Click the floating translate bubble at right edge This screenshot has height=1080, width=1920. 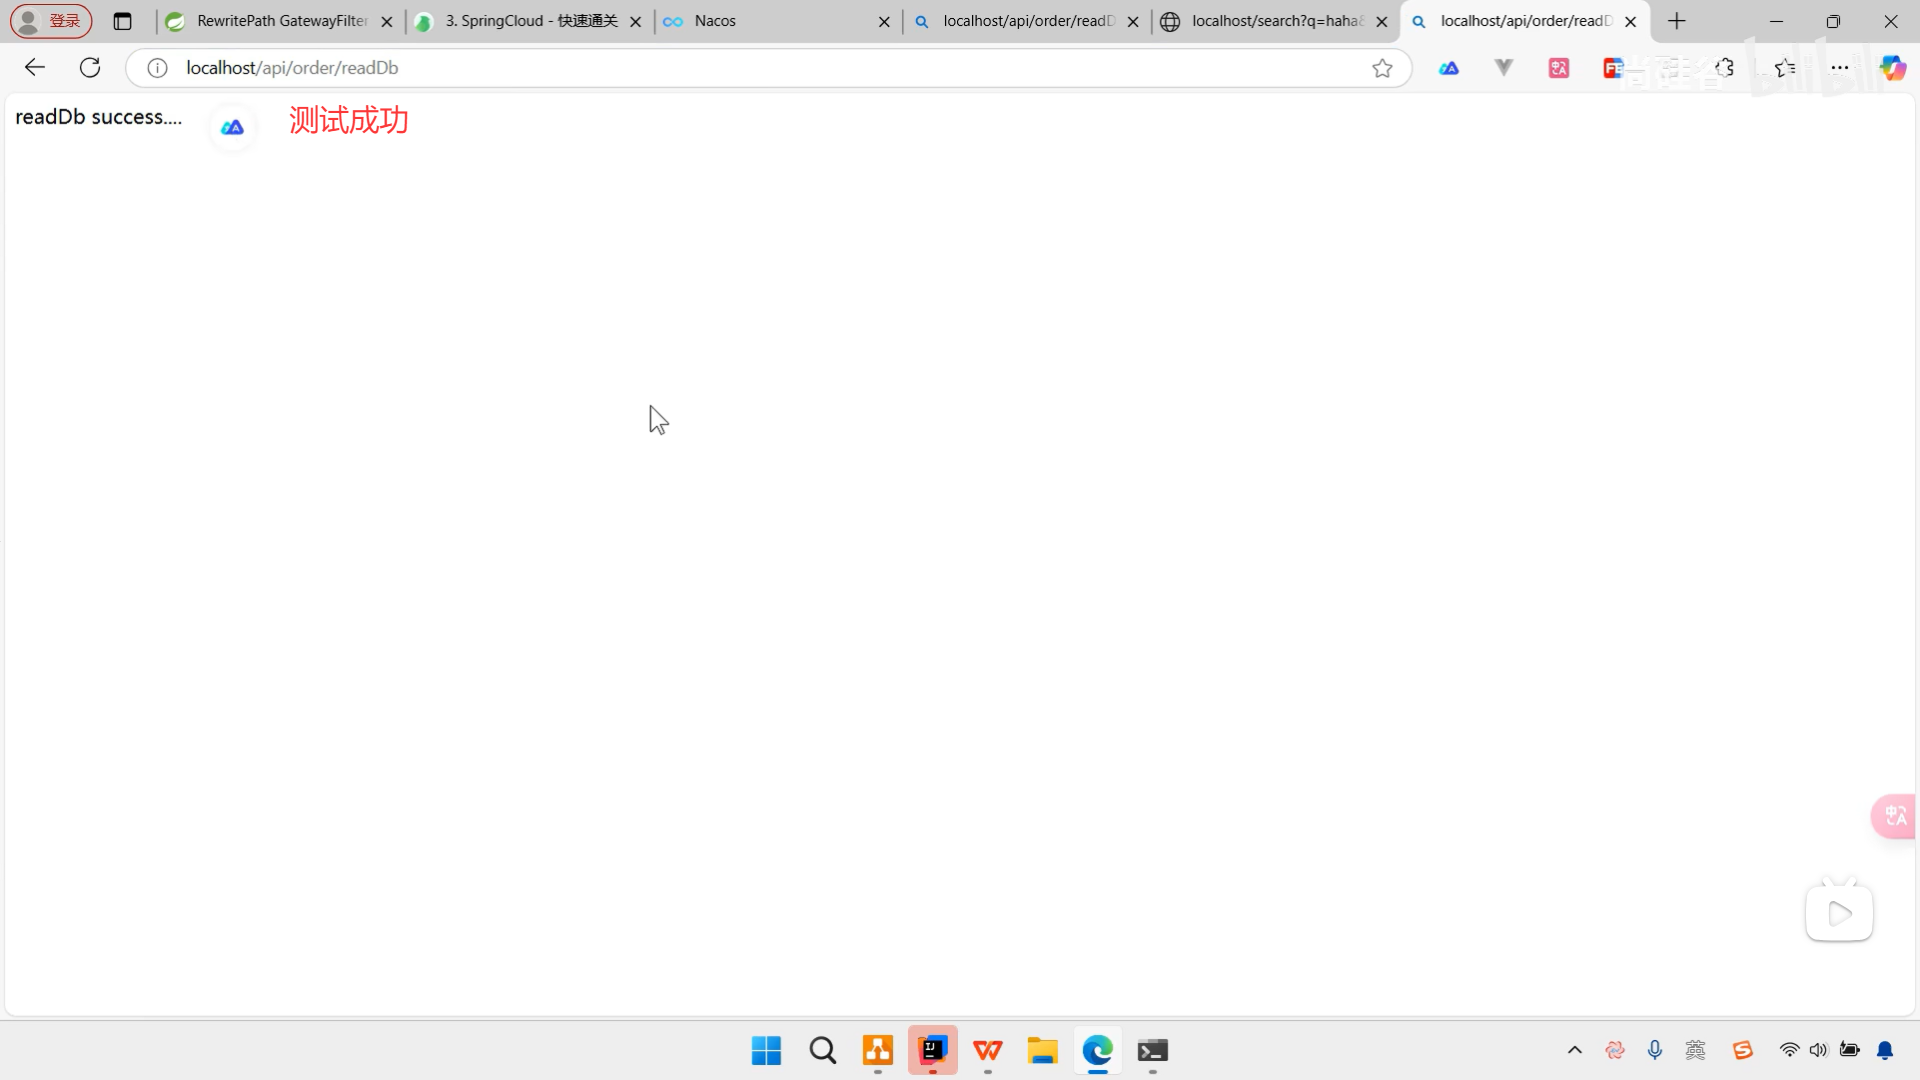click(1895, 816)
